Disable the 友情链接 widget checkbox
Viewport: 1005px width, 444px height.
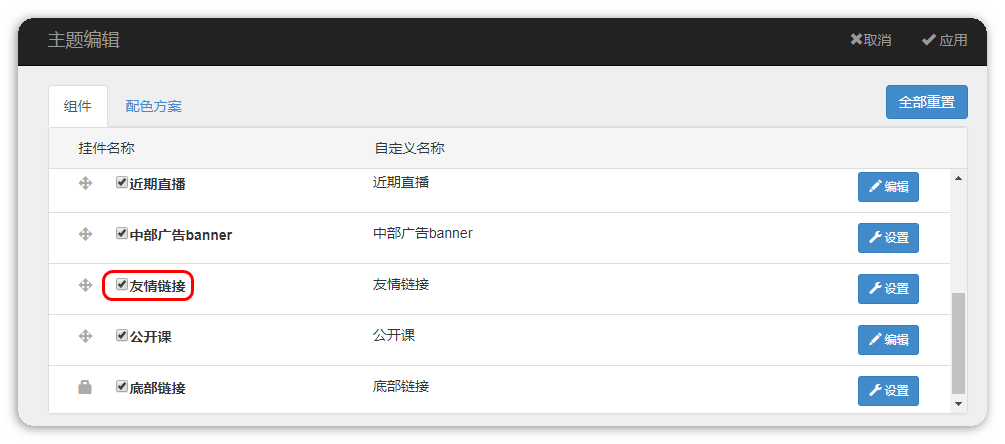[122, 285]
